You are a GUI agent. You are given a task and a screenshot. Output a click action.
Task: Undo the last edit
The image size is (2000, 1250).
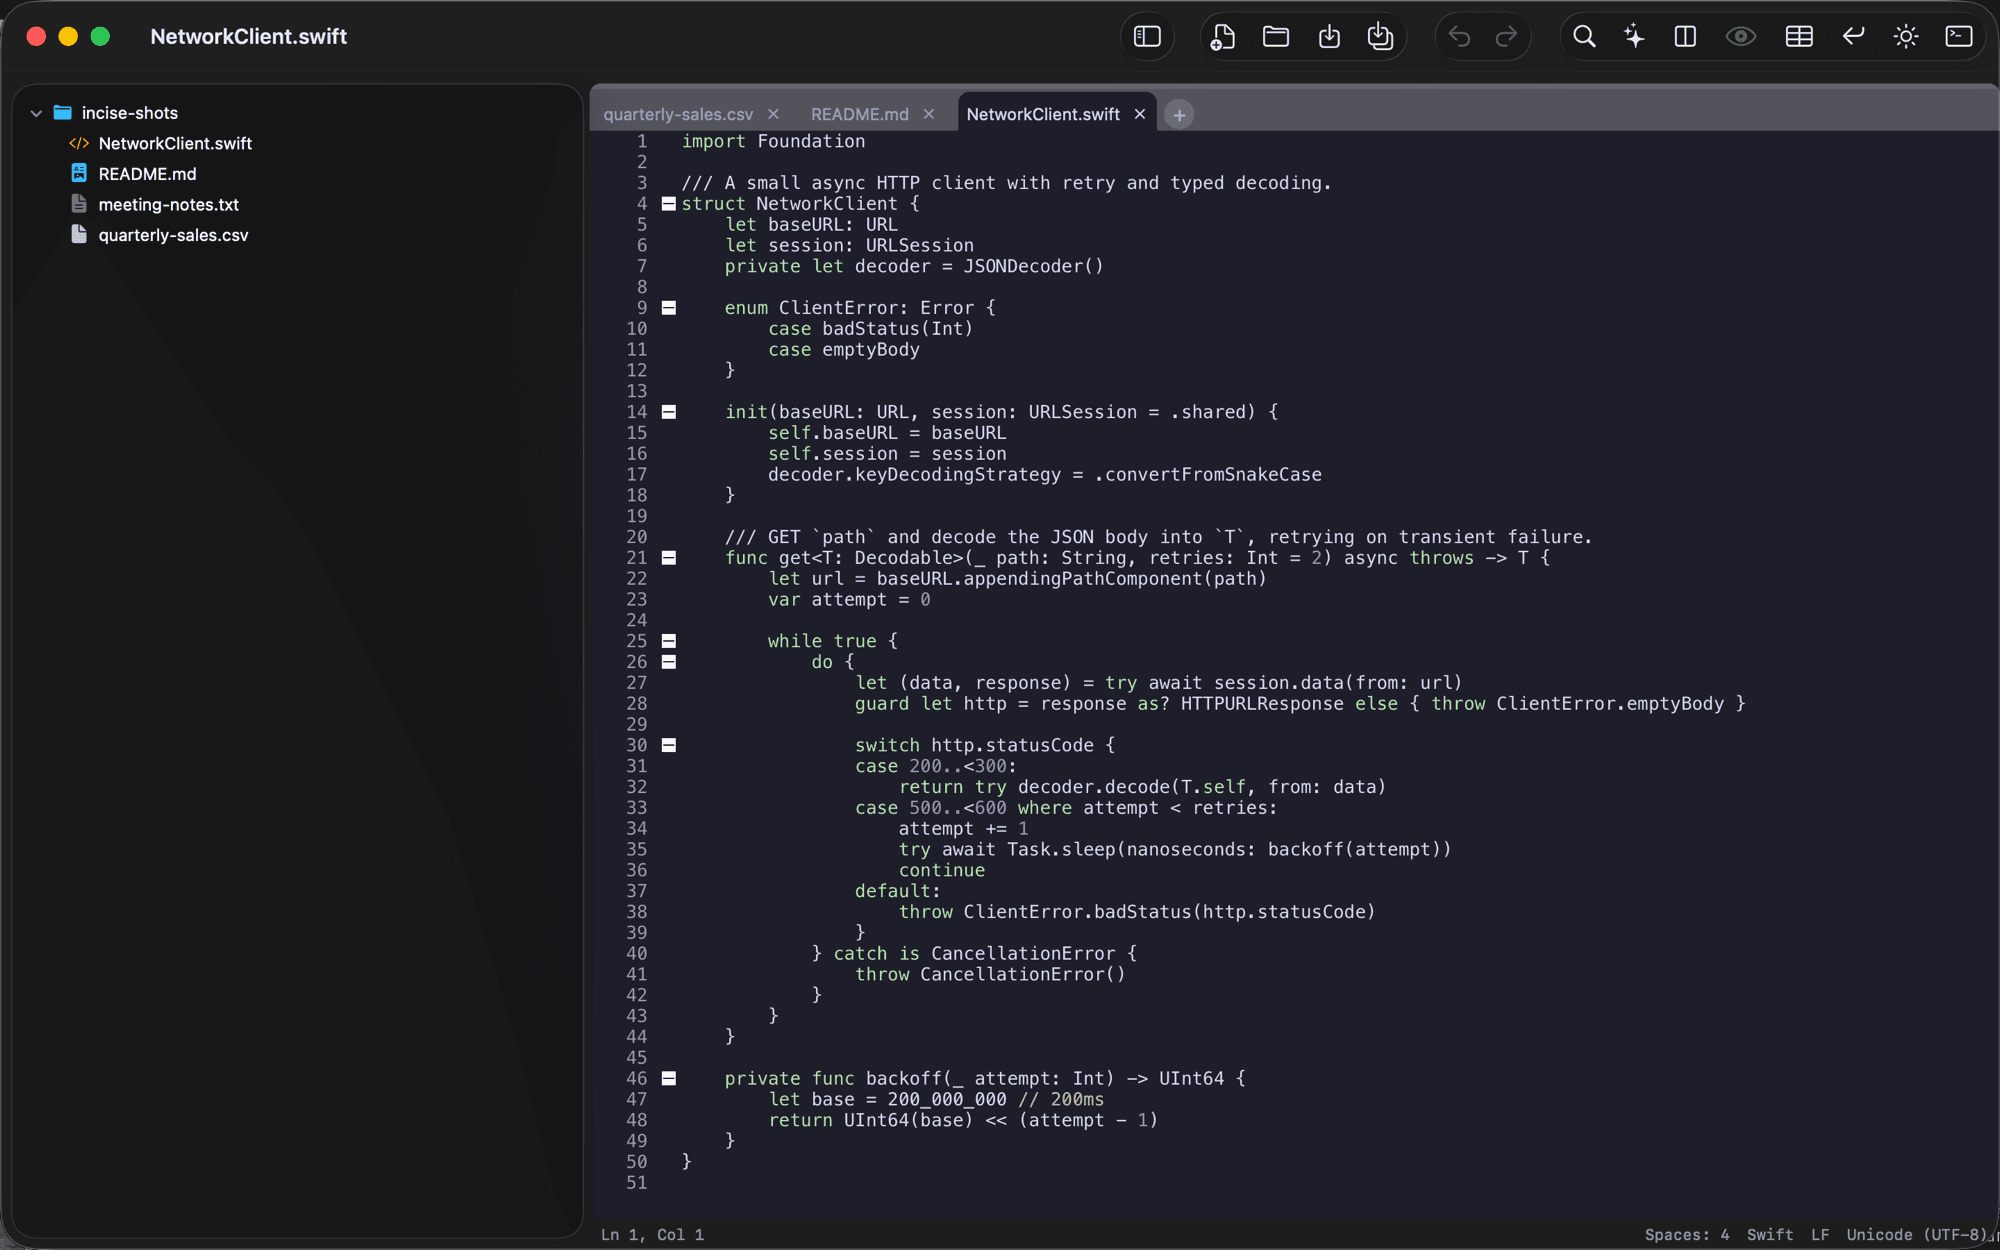coord(1459,37)
